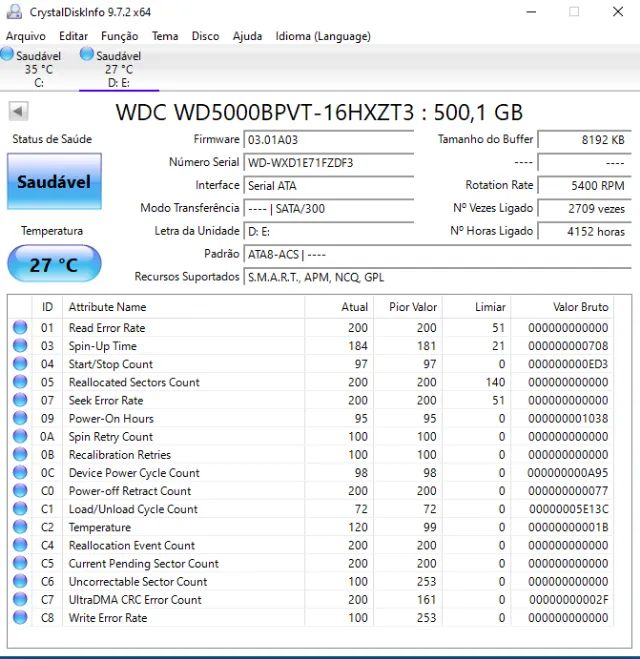Viewport: 640px width, 659px height.
Task: Select the C: drive tab at 35 °C
Action: [39, 69]
